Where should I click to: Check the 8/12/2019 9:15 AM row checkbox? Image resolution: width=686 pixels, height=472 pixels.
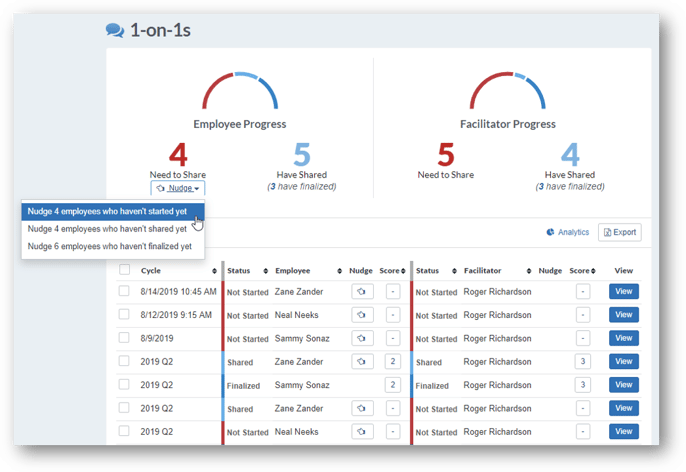click(124, 314)
